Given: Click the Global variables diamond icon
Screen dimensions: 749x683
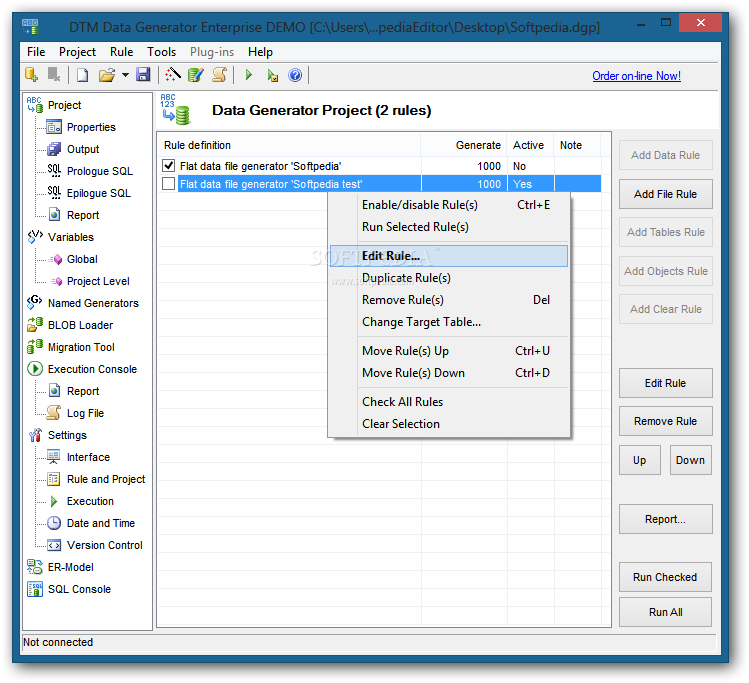Looking at the screenshot, I should pyautogui.click(x=56, y=259).
